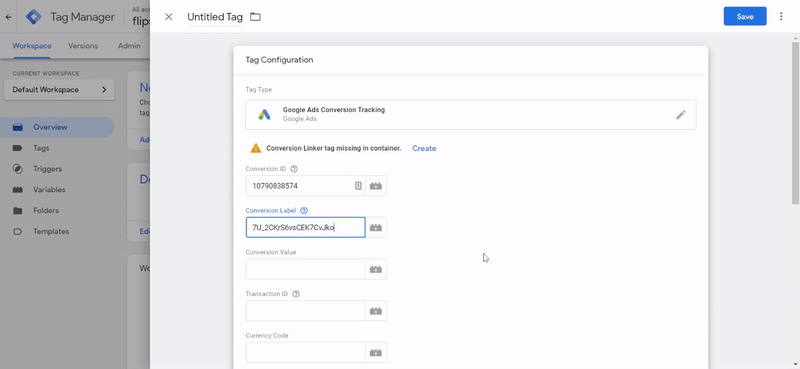The image size is (800, 369).
Task: Click the folder icon next to Untitled Tag
Action: [x=255, y=17]
